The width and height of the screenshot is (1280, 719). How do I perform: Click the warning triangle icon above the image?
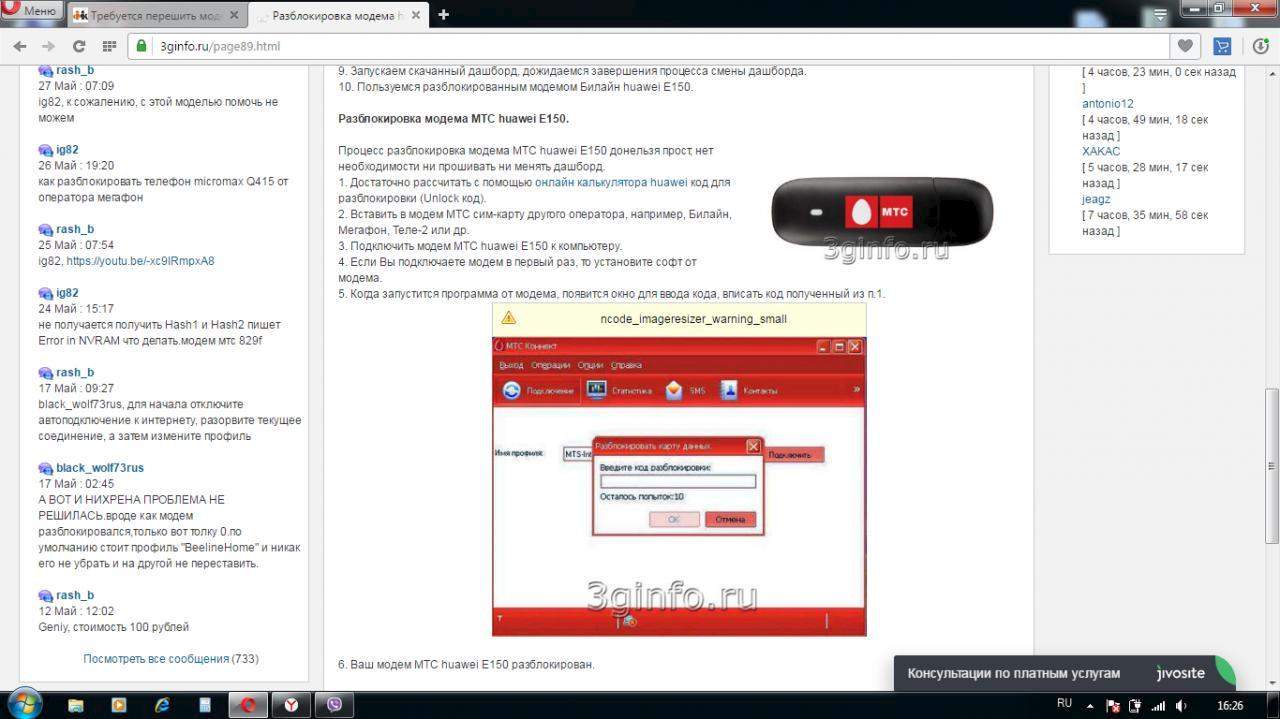(x=508, y=318)
